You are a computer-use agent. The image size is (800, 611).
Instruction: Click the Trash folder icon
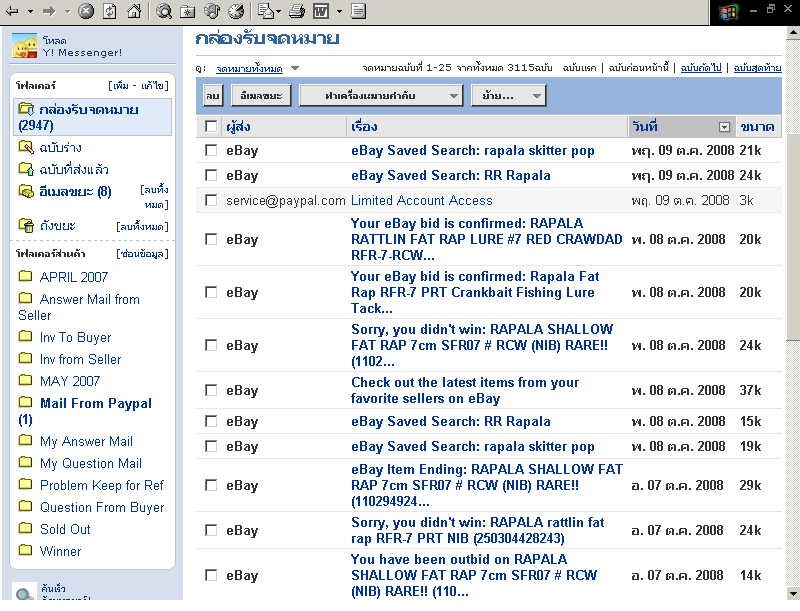pos(26,225)
